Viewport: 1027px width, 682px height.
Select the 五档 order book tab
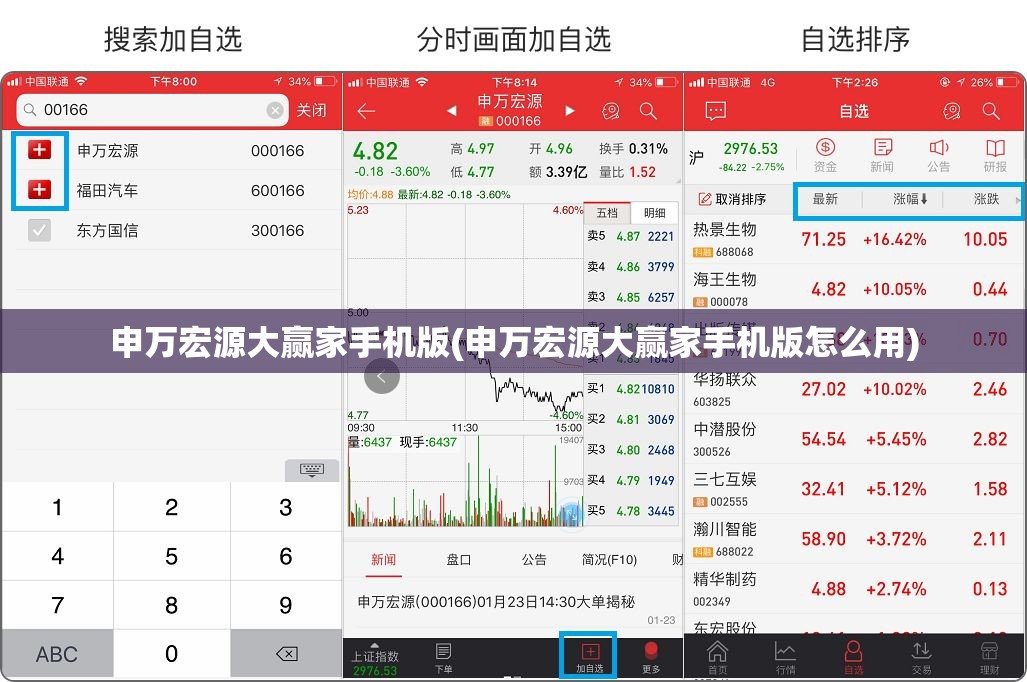point(607,212)
